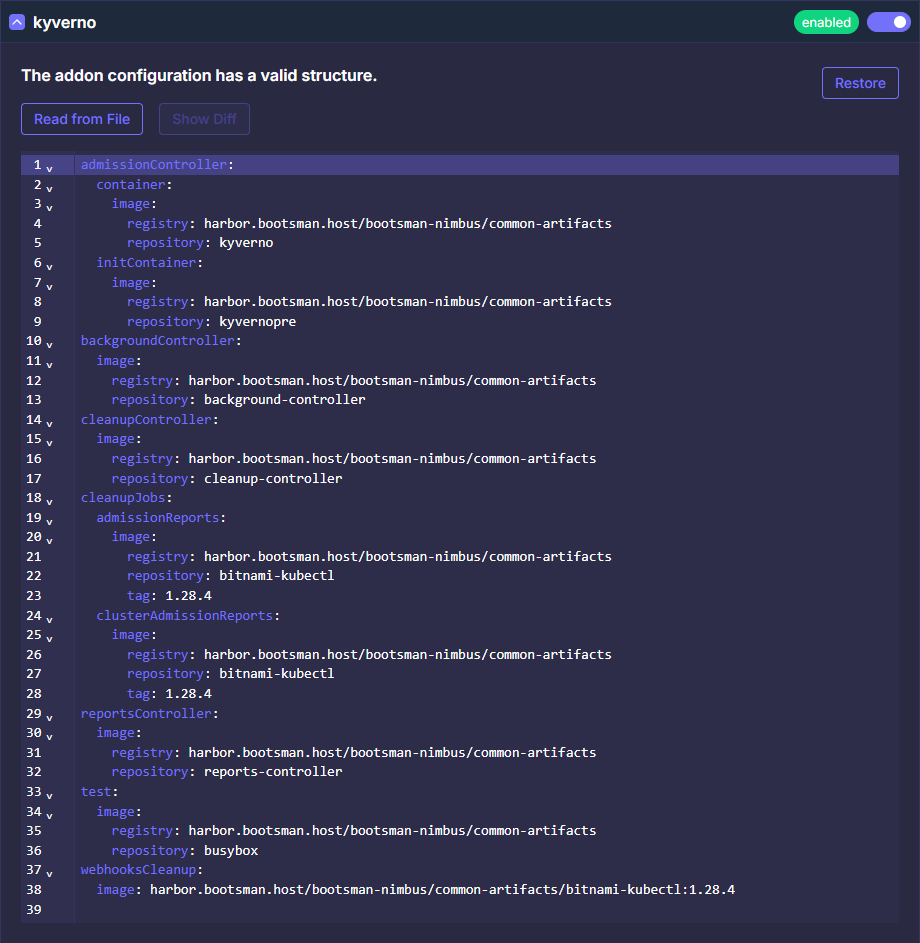Disable the kyverno addon toggle switch
The image size is (920, 943).
click(x=888, y=22)
